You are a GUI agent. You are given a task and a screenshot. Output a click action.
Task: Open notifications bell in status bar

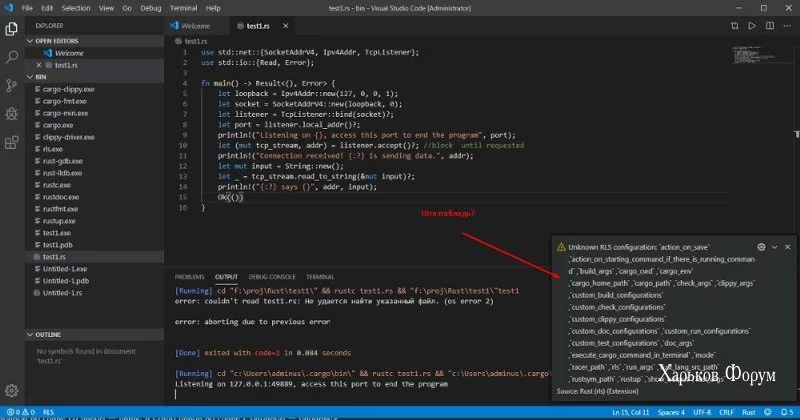[787, 412]
